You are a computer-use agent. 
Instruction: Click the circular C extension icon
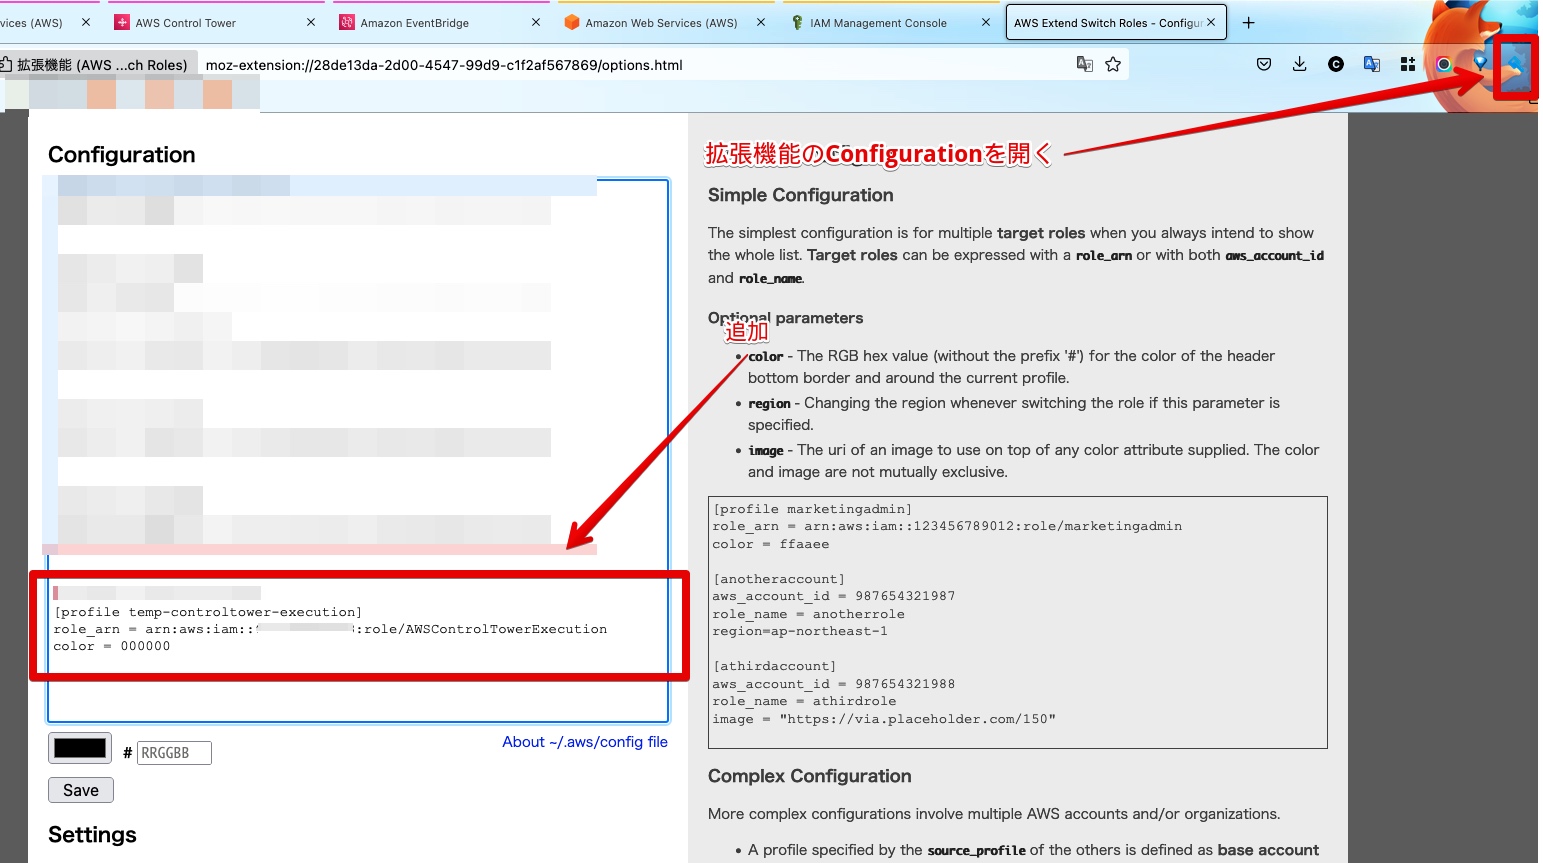(1337, 63)
